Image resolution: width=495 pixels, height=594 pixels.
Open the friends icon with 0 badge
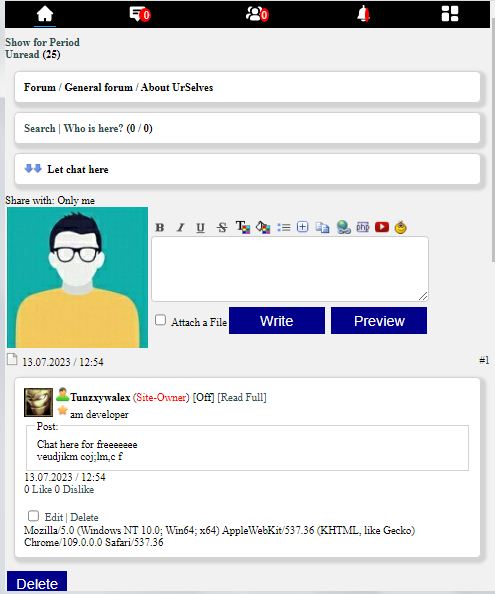(x=257, y=14)
